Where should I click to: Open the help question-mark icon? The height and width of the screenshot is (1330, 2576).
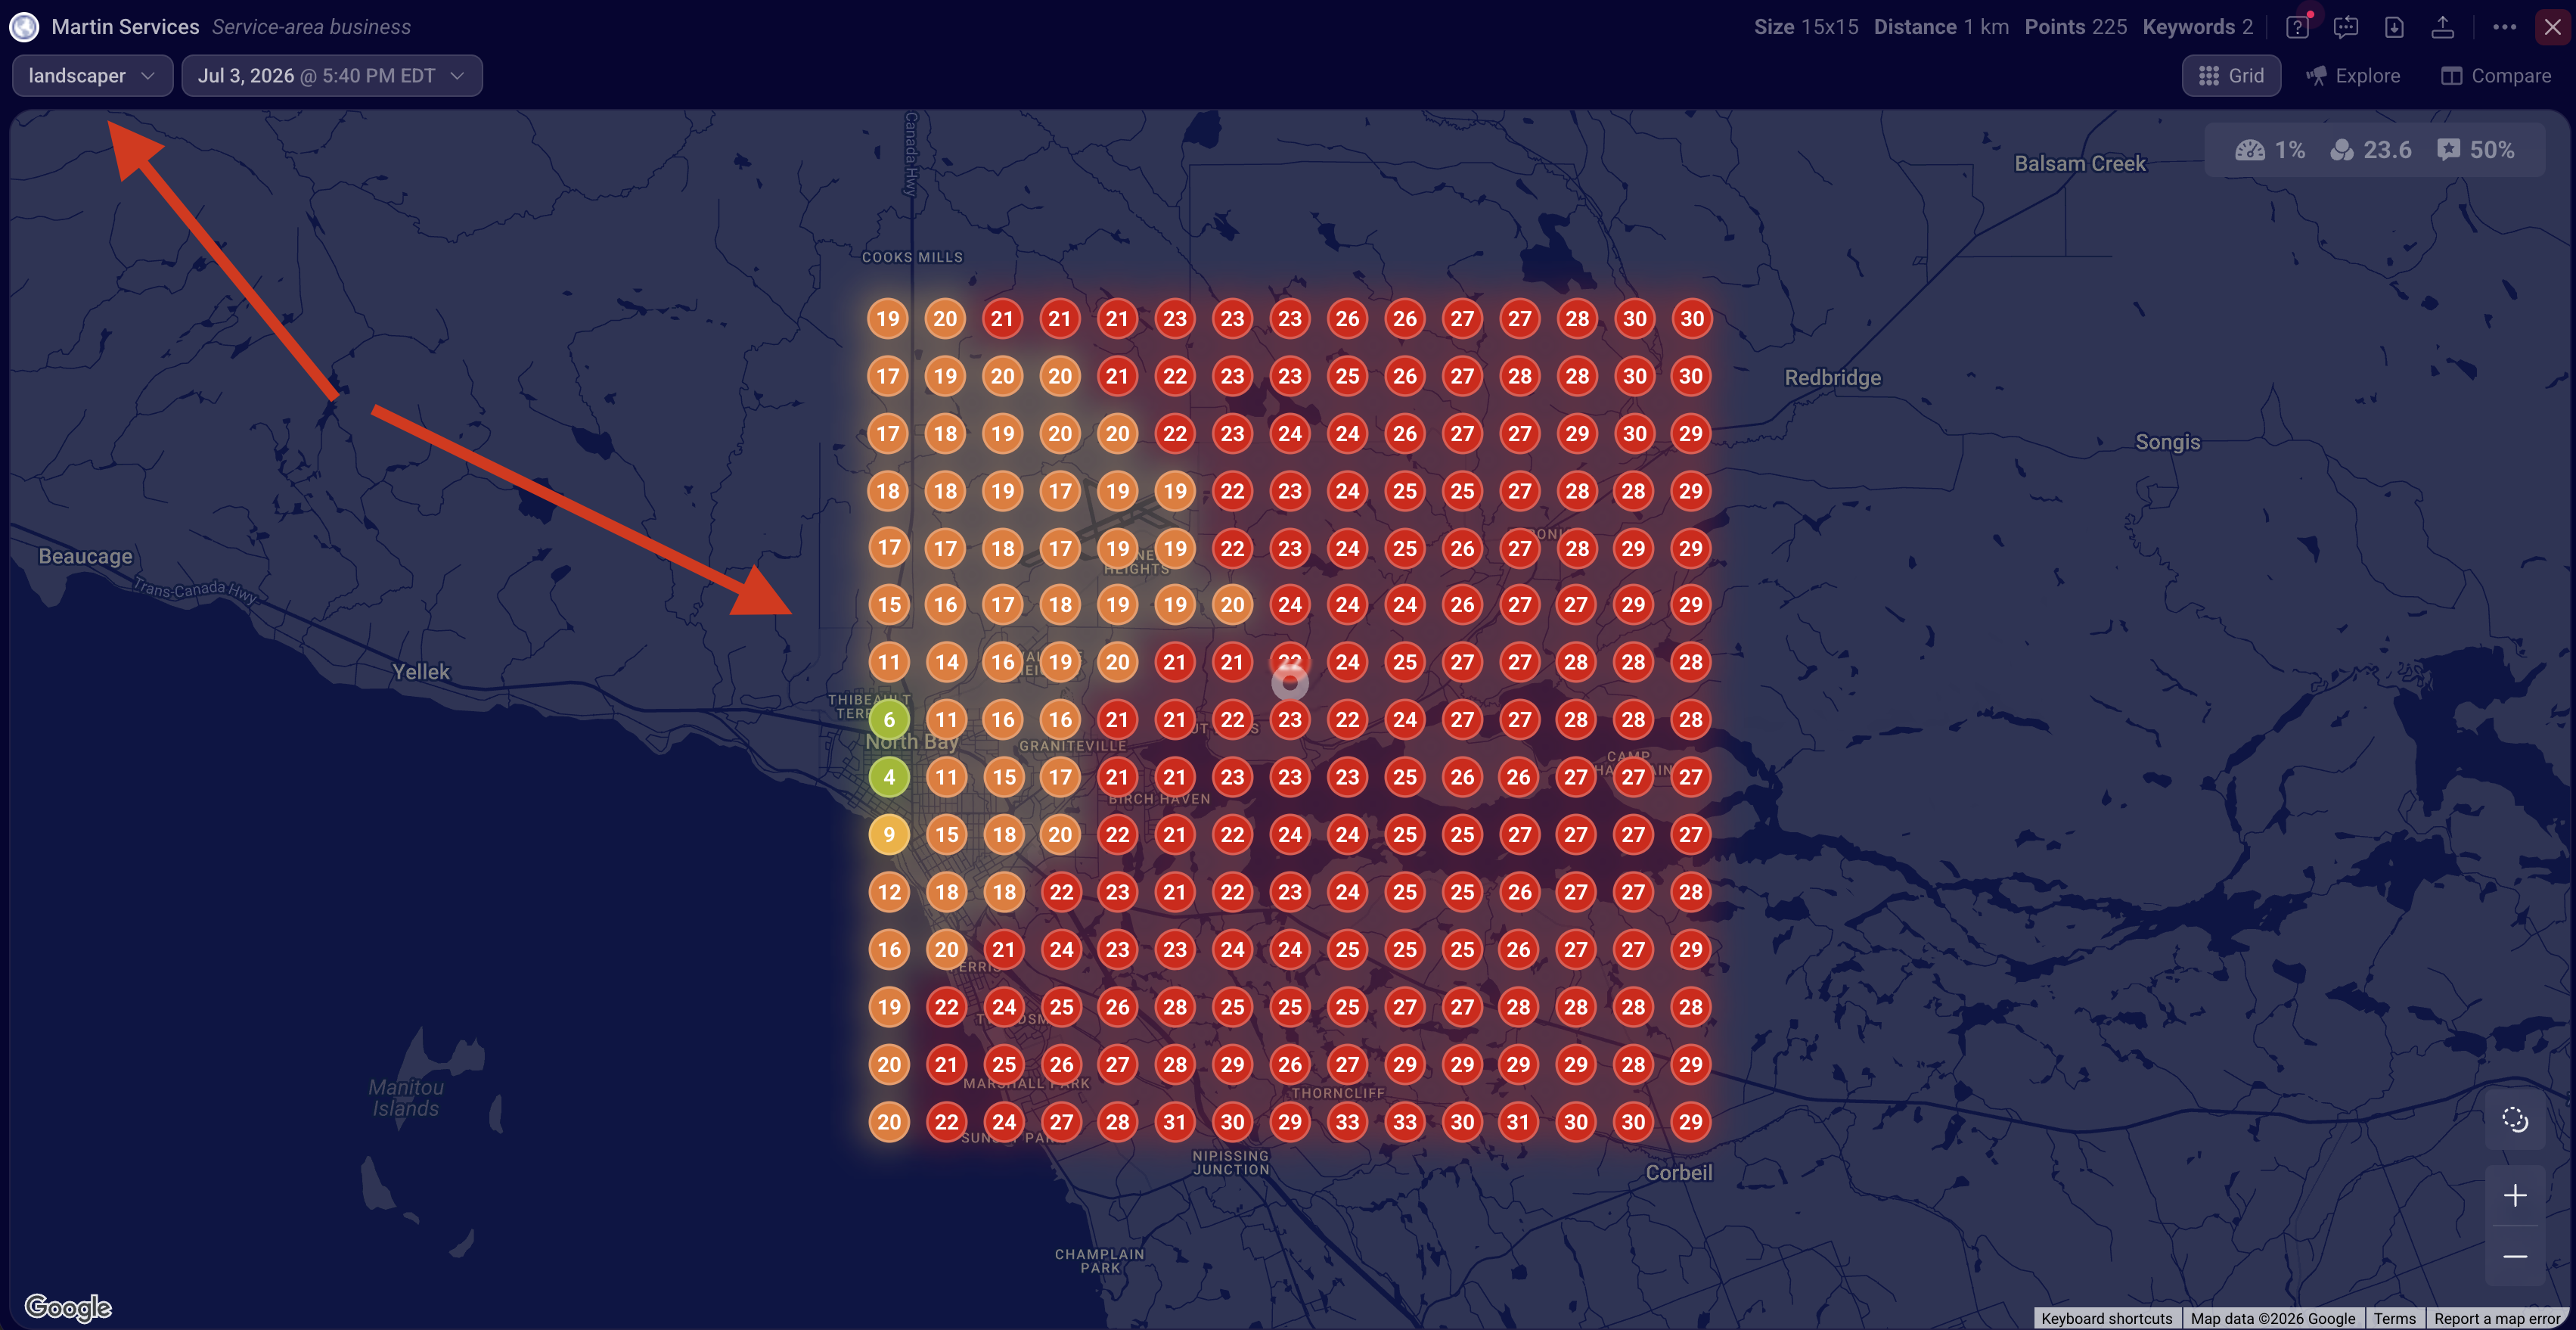[2297, 27]
